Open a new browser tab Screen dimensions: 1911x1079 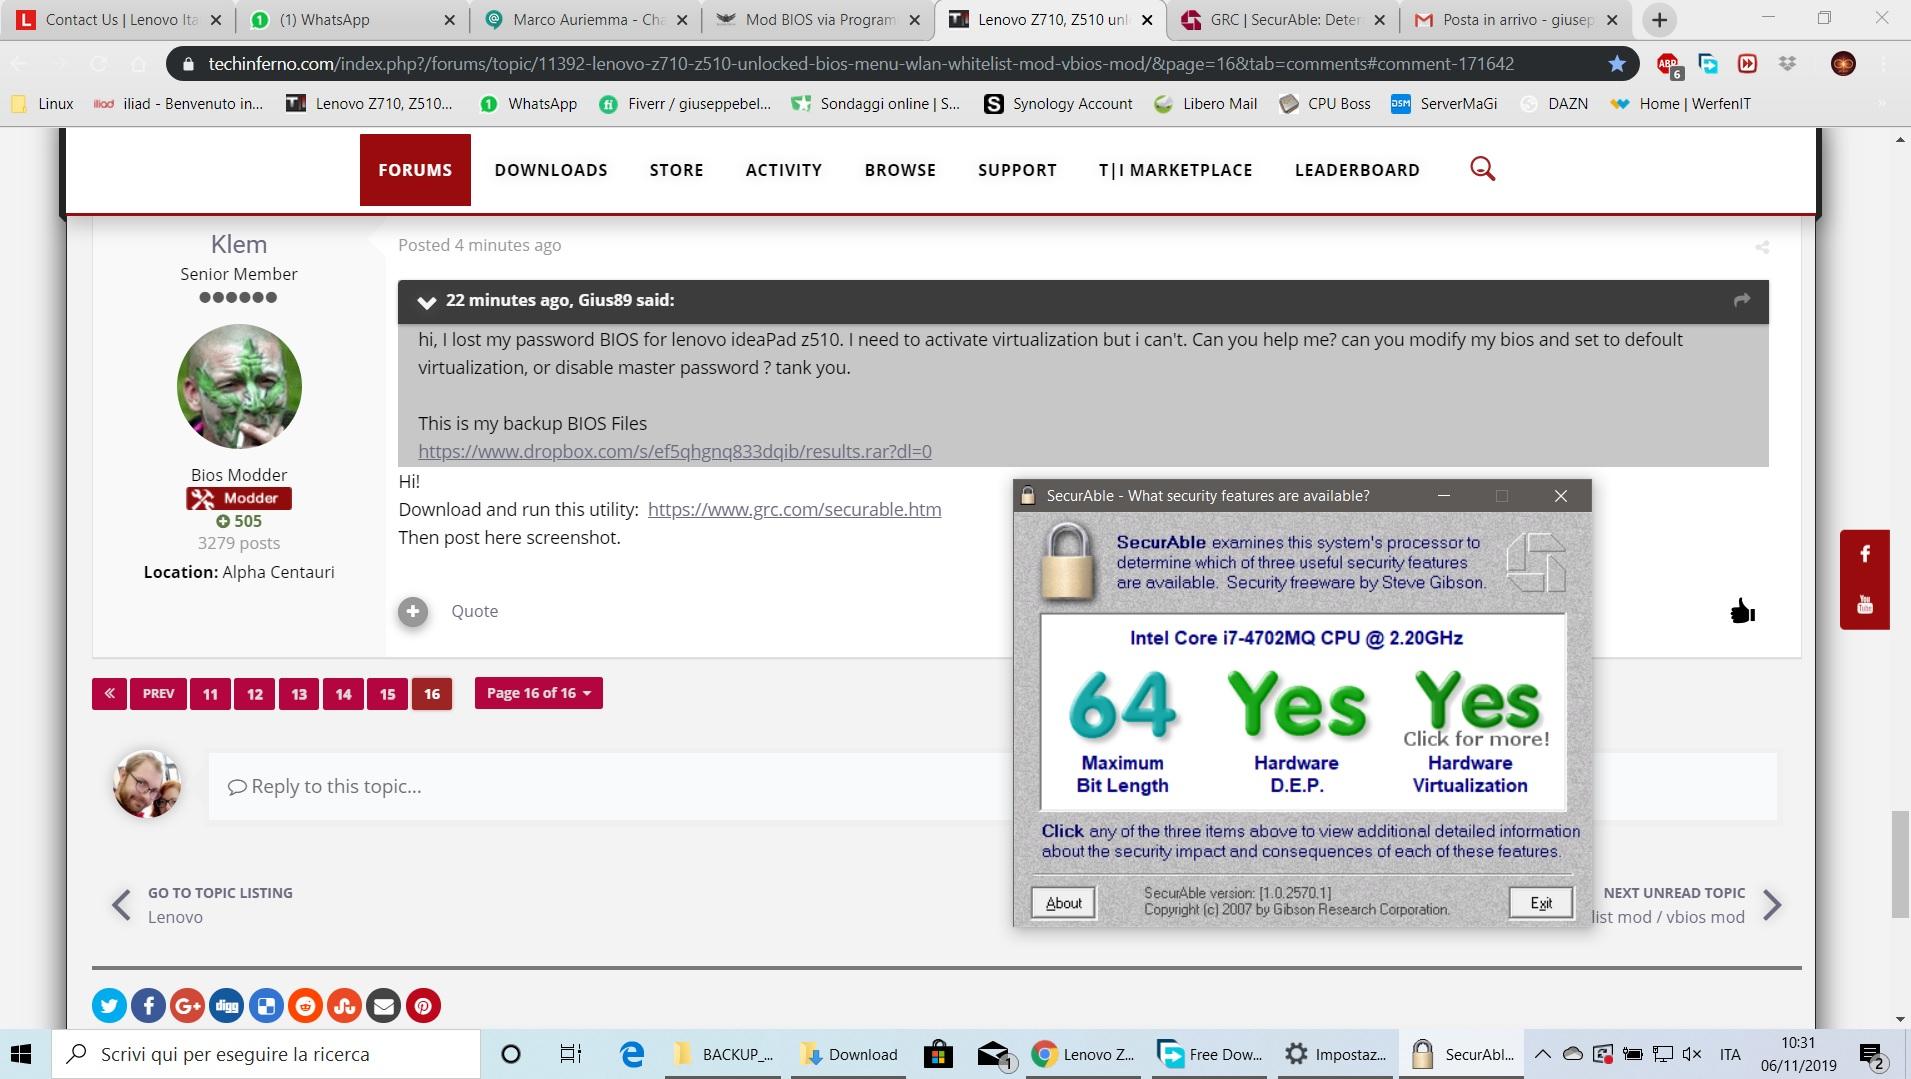tap(1659, 19)
